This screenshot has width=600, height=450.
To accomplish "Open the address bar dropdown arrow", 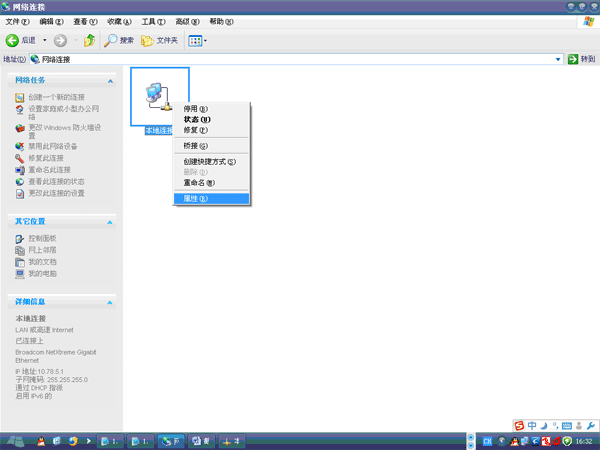I will tap(559, 60).
